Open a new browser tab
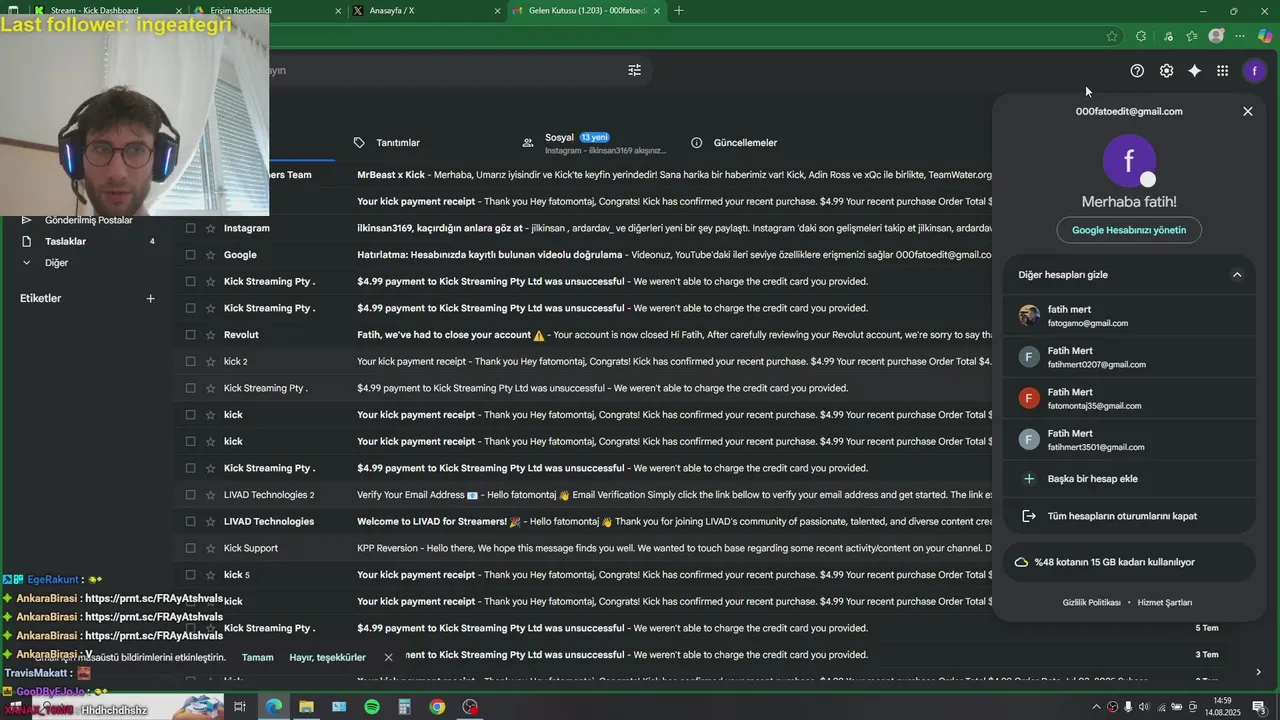 tap(679, 10)
